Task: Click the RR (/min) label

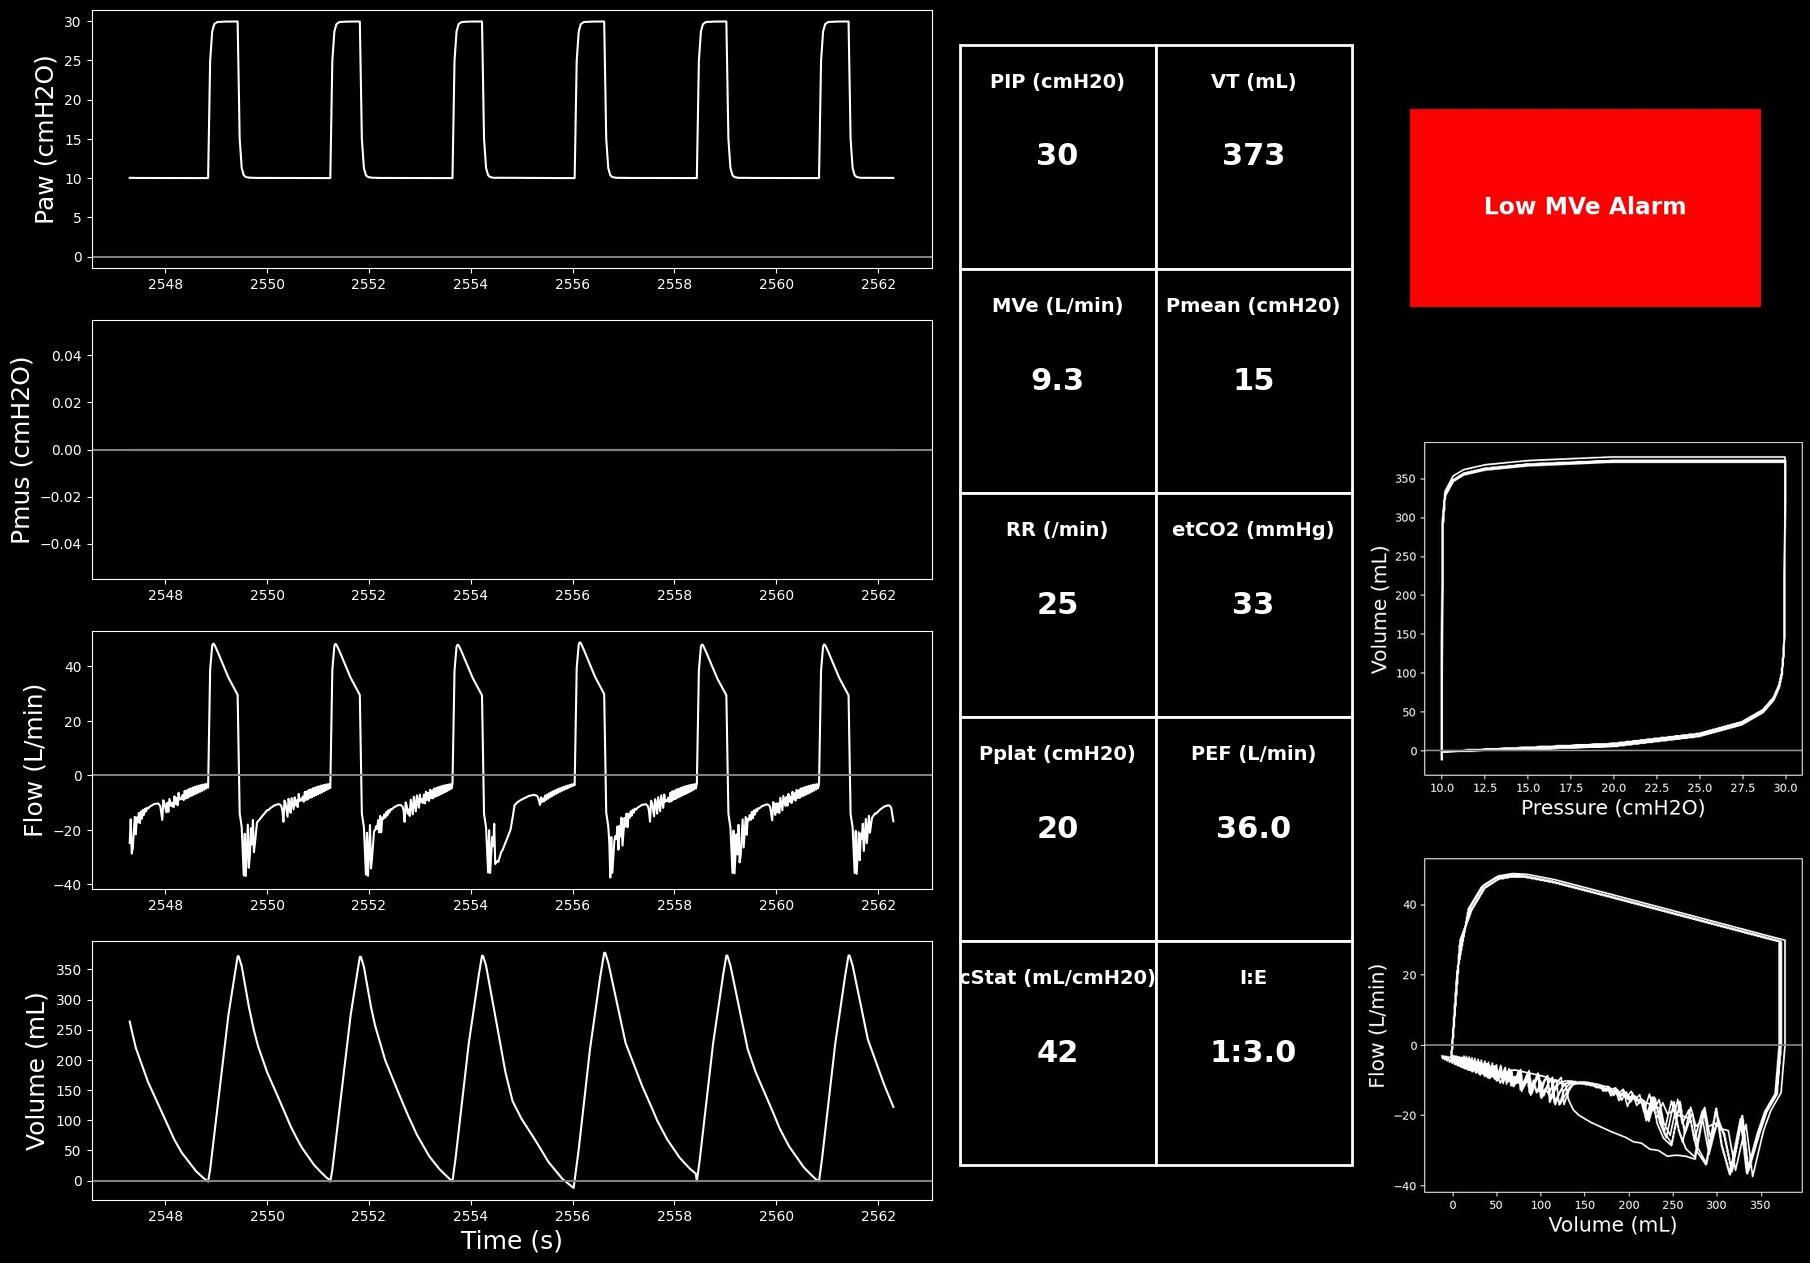Action: click(x=1057, y=530)
